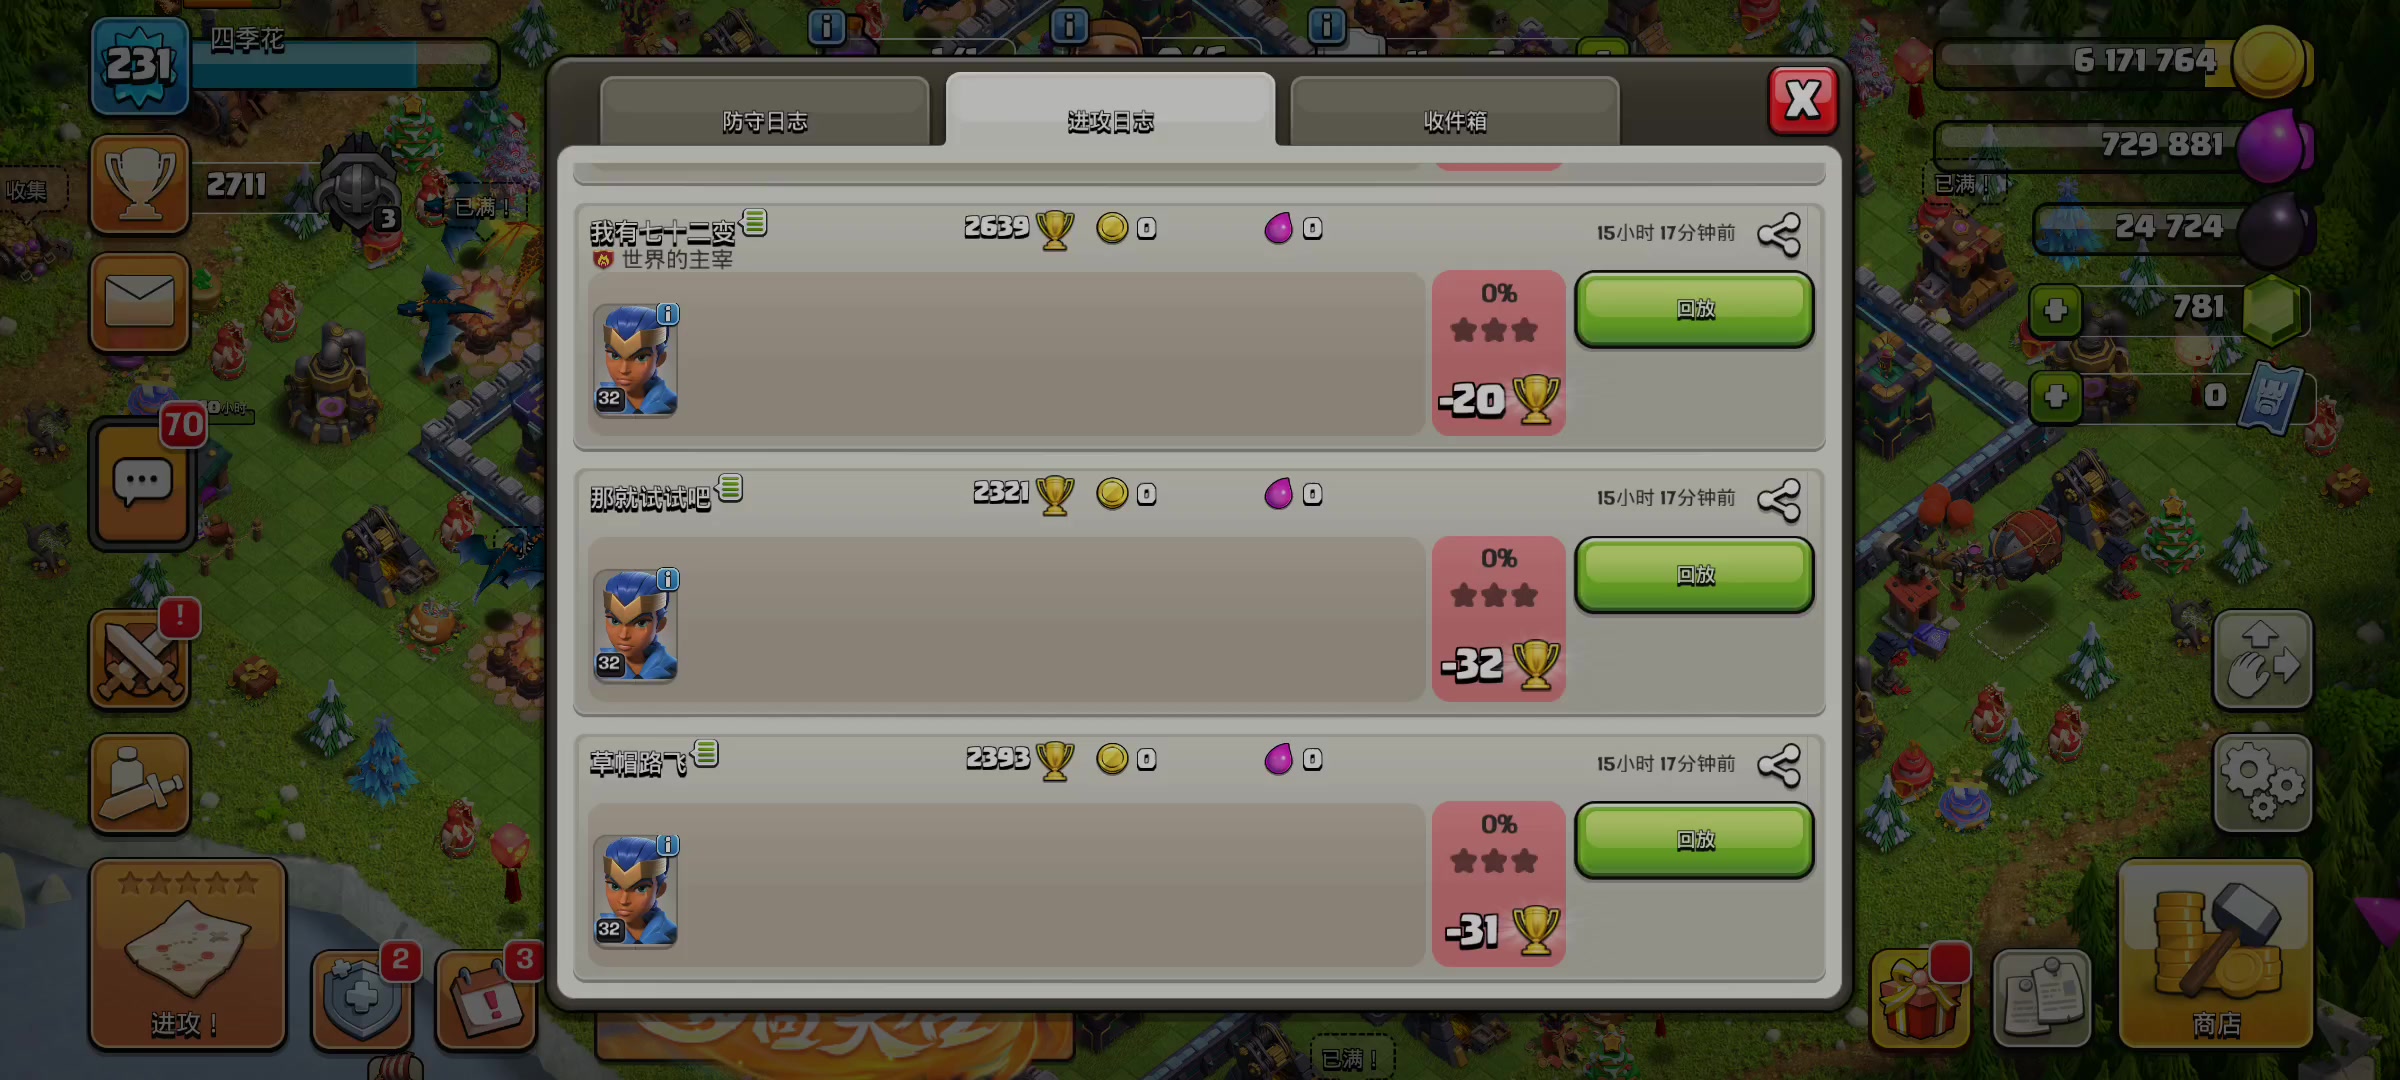The height and width of the screenshot is (1080, 2400).
Task: Open hero info on 草帽路飞 battle entry
Action: coord(667,846)
